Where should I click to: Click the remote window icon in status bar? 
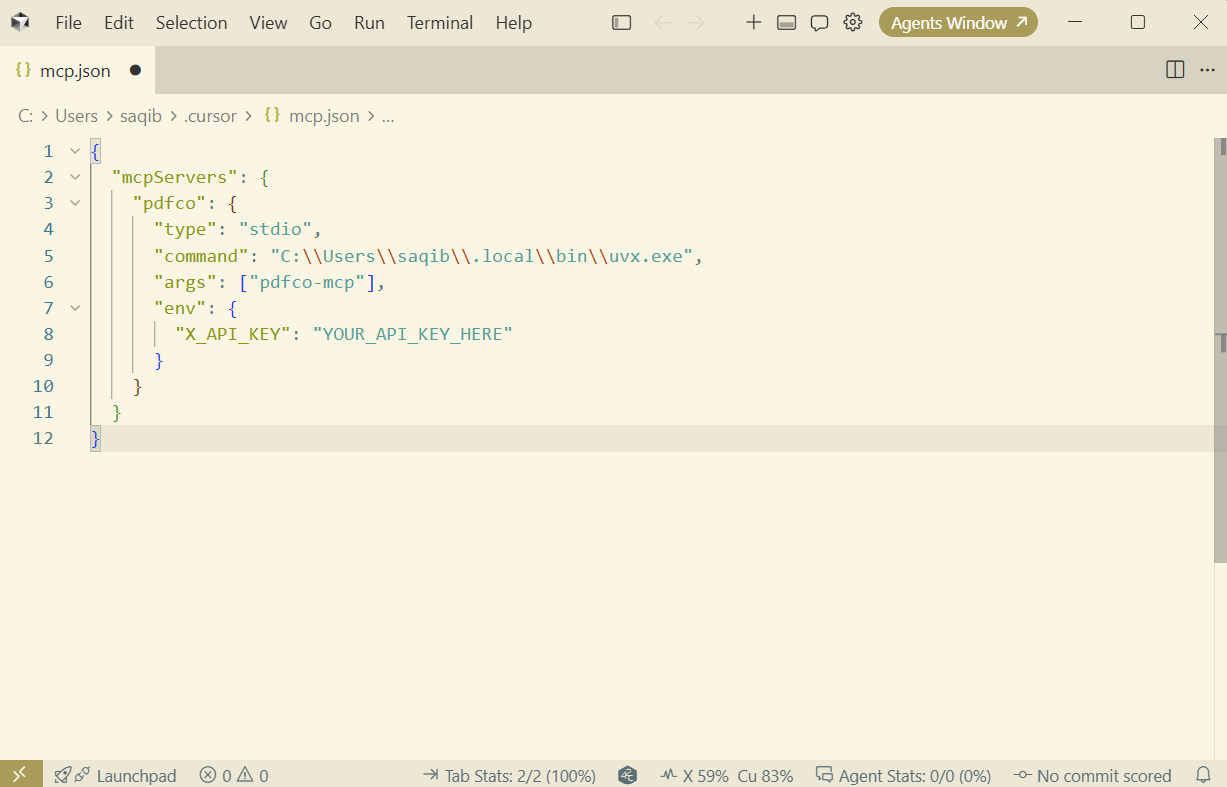[21, 774]
